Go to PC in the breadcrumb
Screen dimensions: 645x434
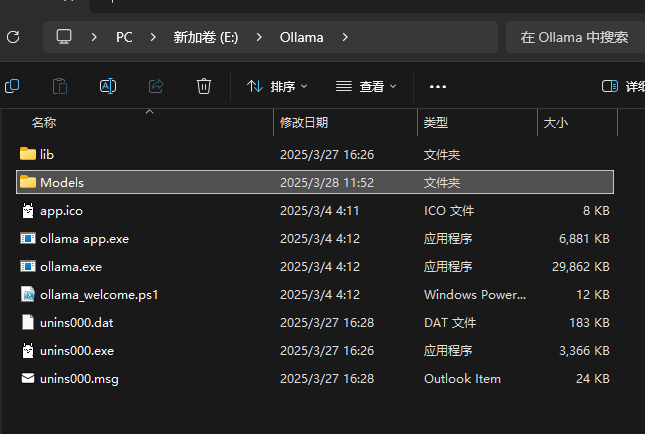click(x=124, y=37)
